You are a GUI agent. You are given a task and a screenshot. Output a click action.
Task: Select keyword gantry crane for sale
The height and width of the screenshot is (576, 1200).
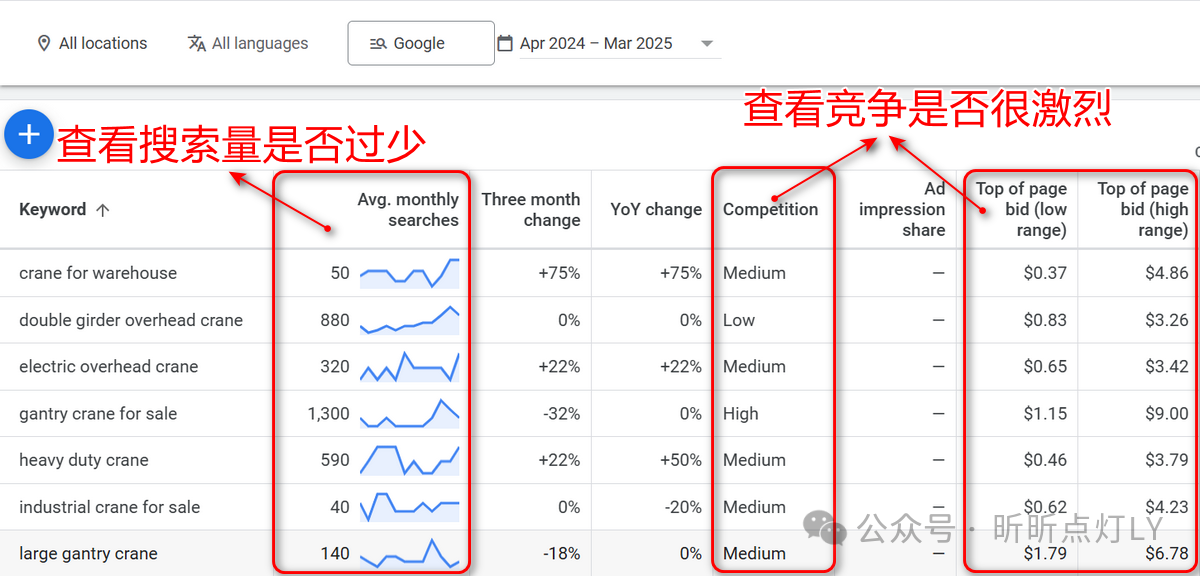point(97,413)
